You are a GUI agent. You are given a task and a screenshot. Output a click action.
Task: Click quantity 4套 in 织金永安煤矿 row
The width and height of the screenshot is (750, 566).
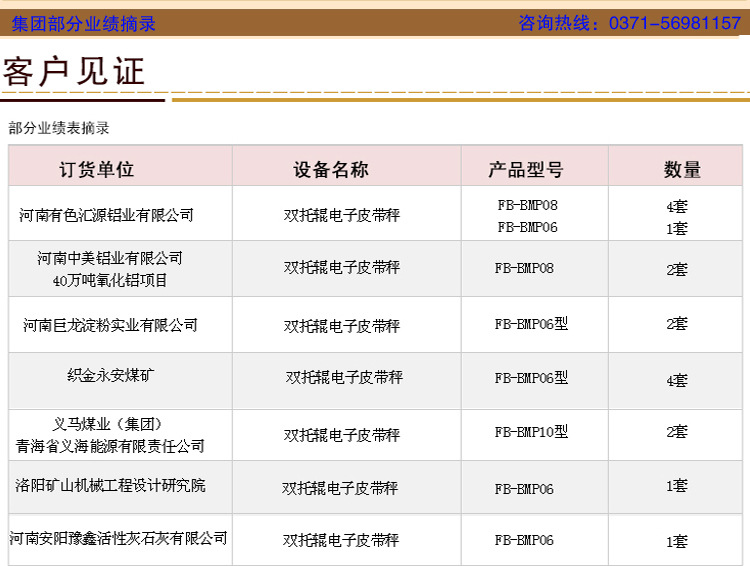pos(677,380)
